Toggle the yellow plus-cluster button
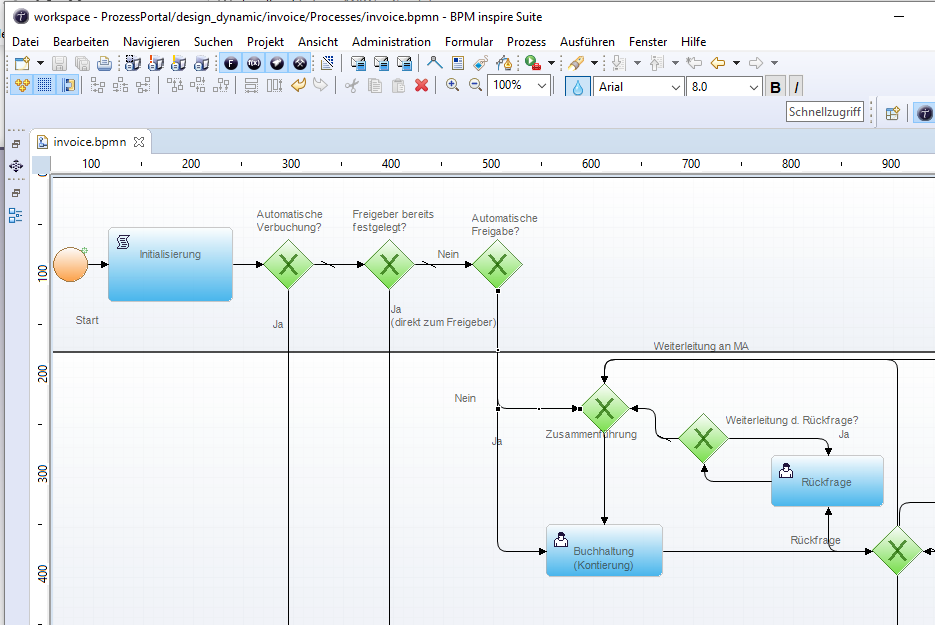The width and height of the screenshot is (935, 625). (x=22, y=85)
